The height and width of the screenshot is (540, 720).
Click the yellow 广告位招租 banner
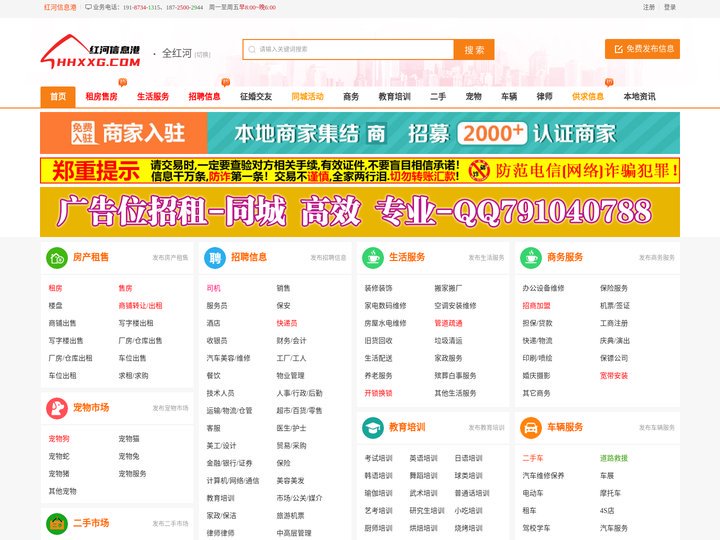pyautogui.click(x=360, y=212)
